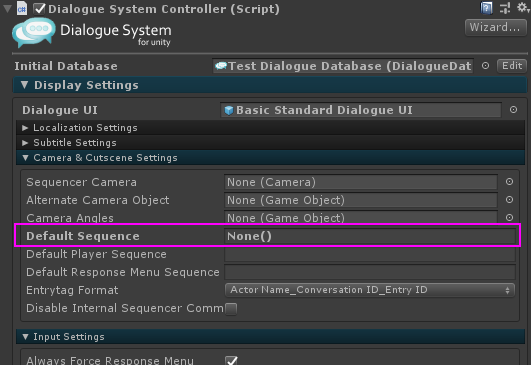The image size is (531, 365).
Task: Open object picker for Alternate Camera Object
Action: [509, 200]
